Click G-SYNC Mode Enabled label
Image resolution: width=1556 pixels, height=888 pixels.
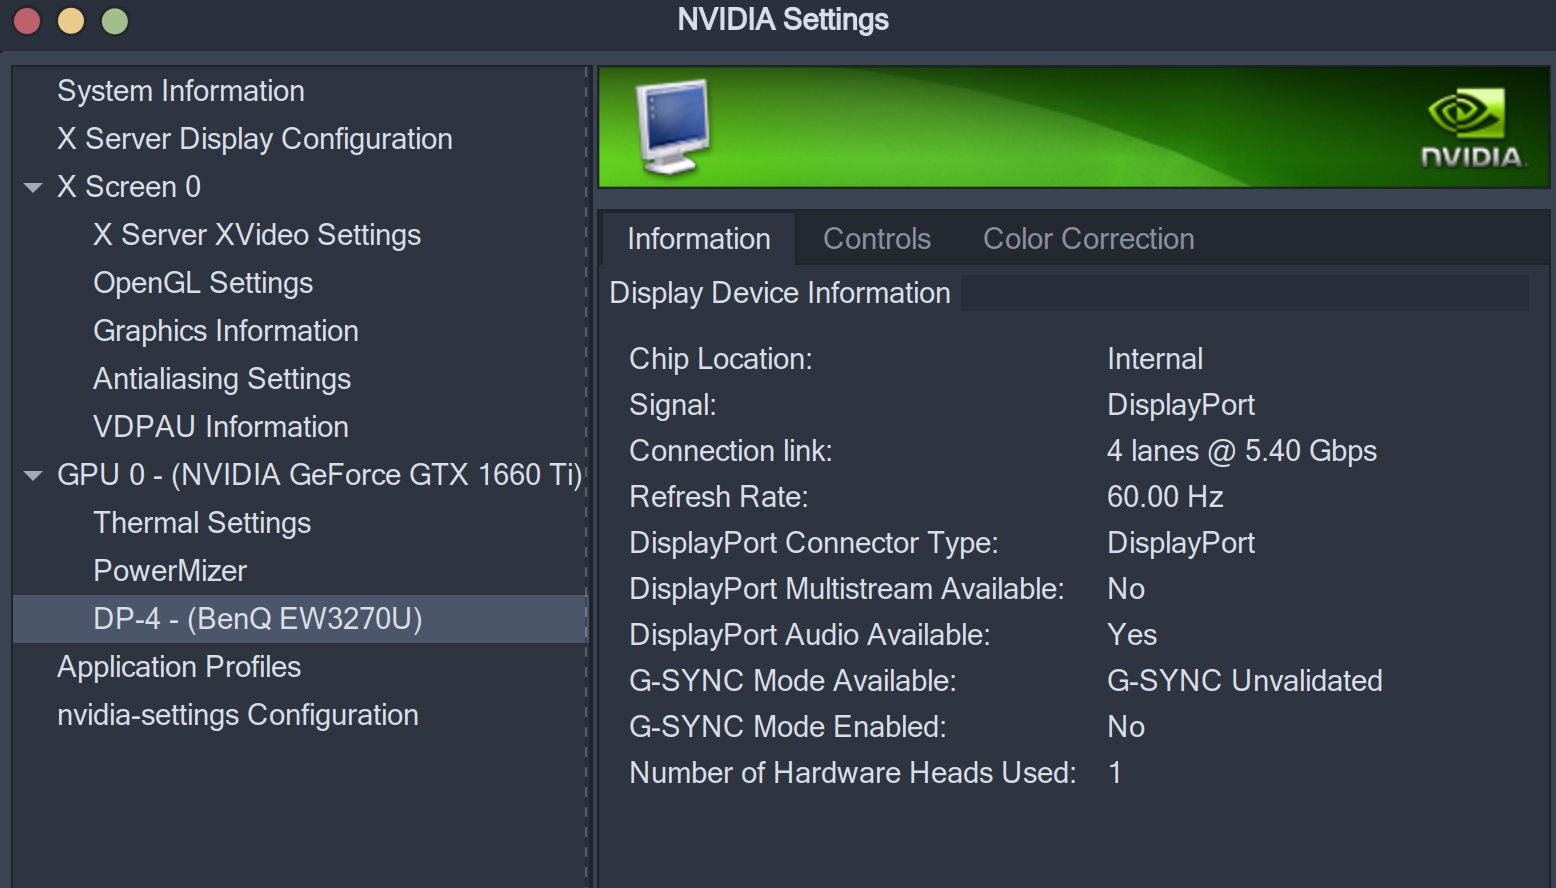pos(788,727)
